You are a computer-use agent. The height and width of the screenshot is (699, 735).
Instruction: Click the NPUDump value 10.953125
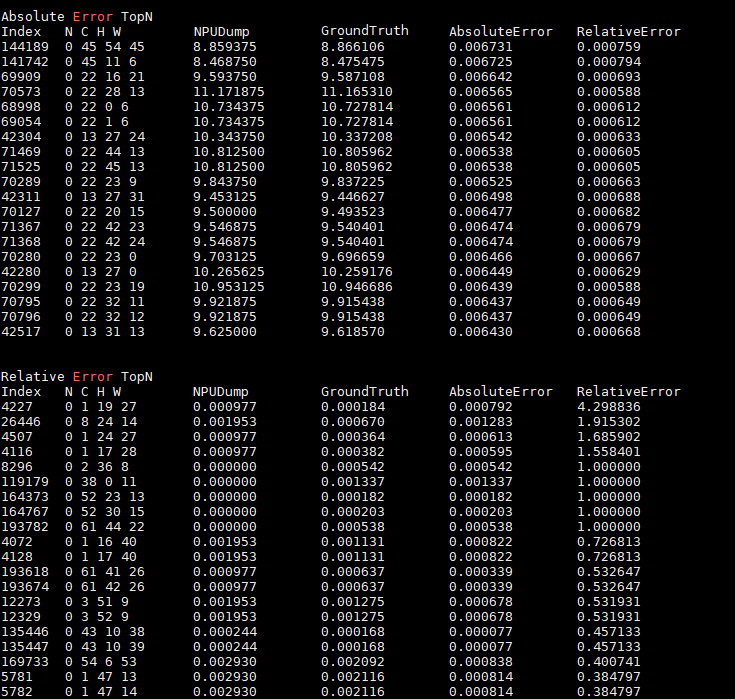click(229, 284)
